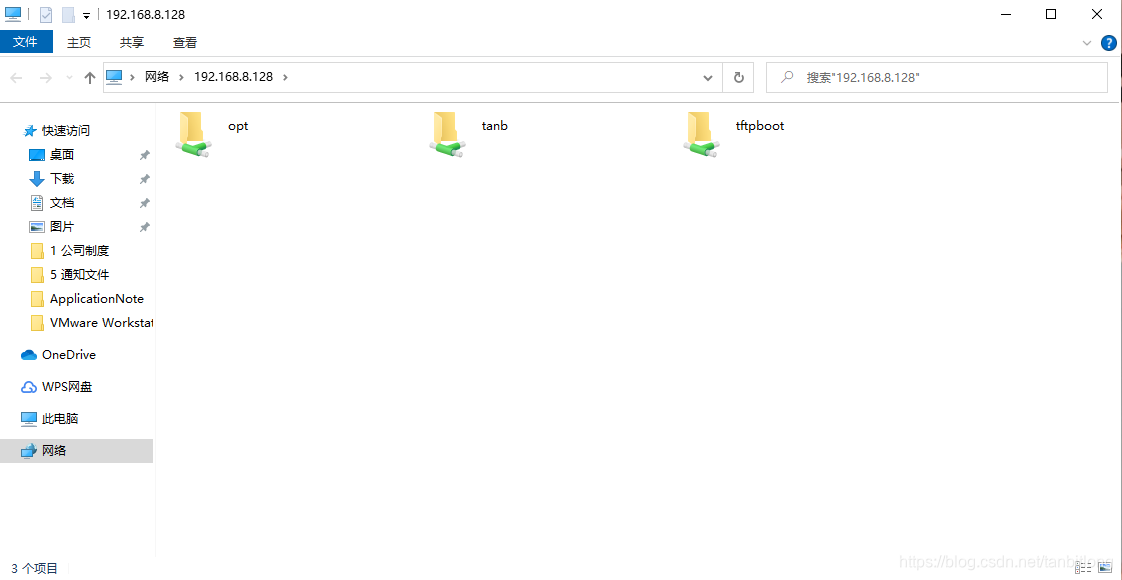Open 文档 in the navigation pane
This screenshot has height=580, width=1122.
pos(62,202)
